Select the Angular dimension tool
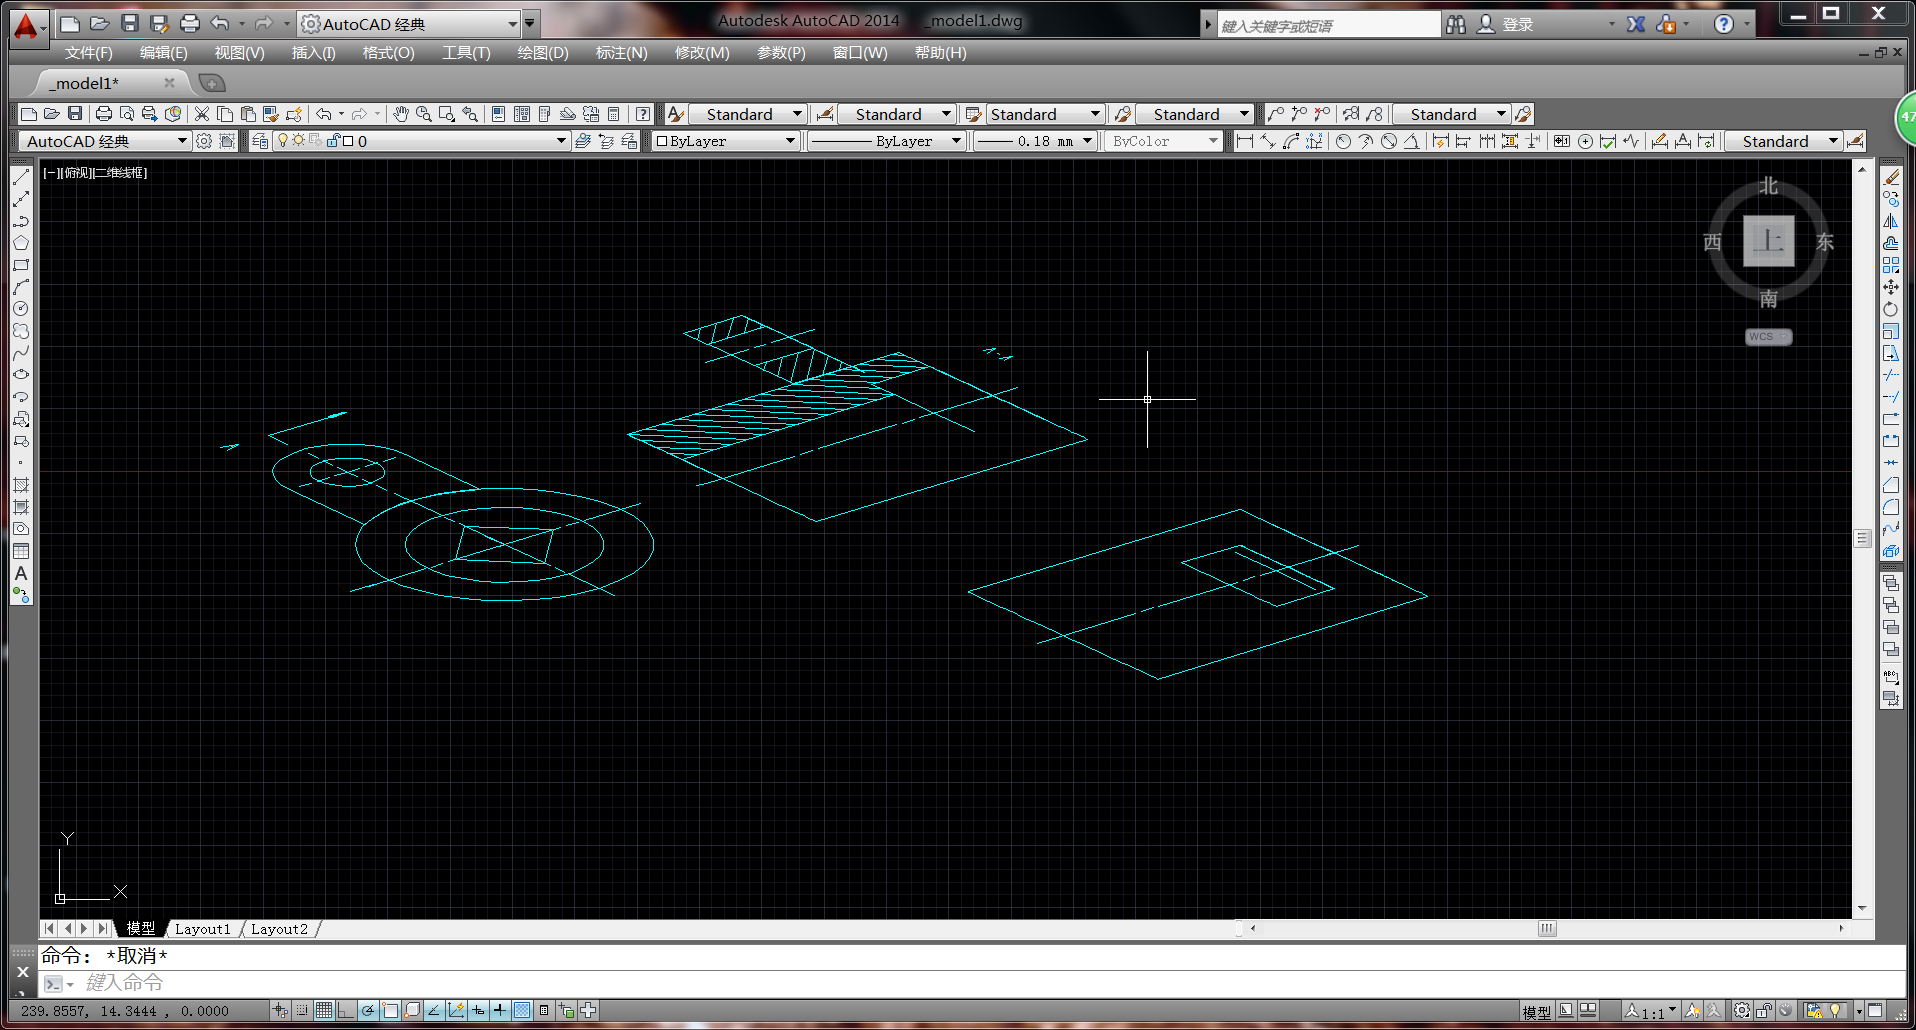The height and width of the screenshot is (1030, 1916). pyautogui.click(x=1411, y=141)
